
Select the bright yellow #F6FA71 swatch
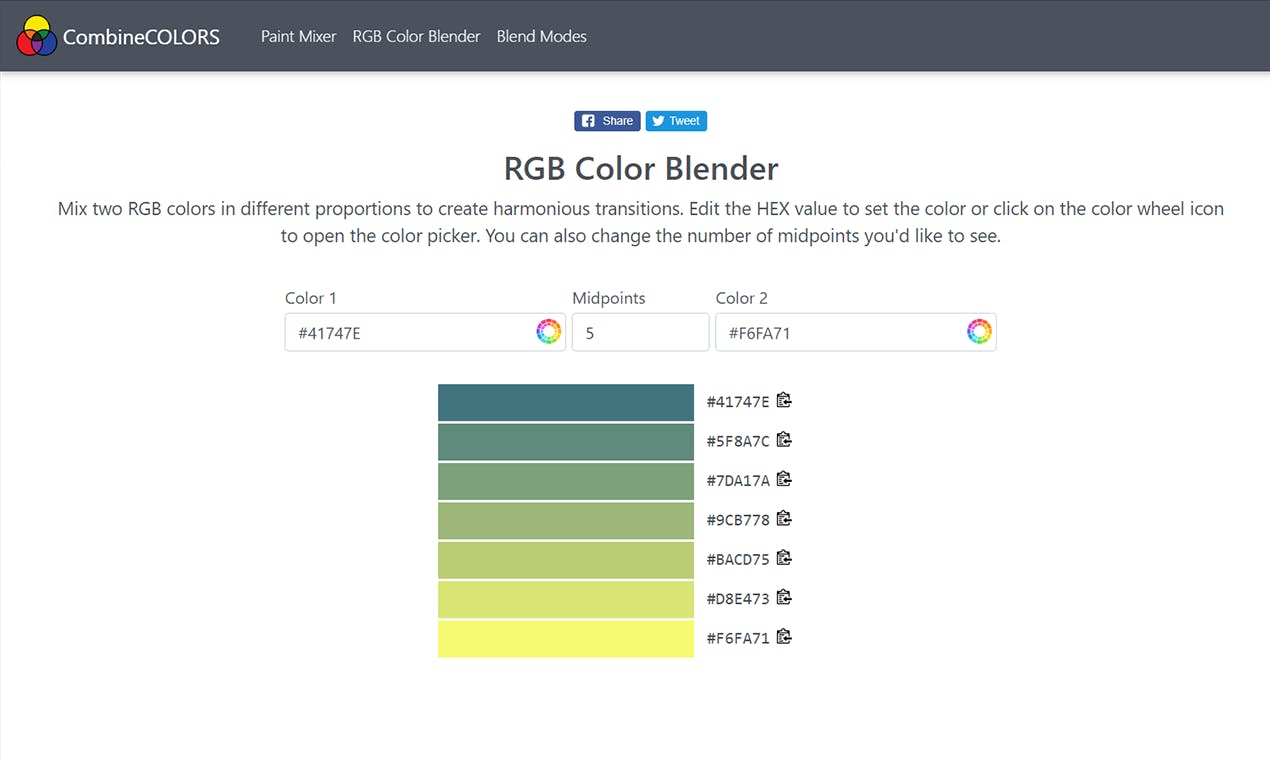566,638
